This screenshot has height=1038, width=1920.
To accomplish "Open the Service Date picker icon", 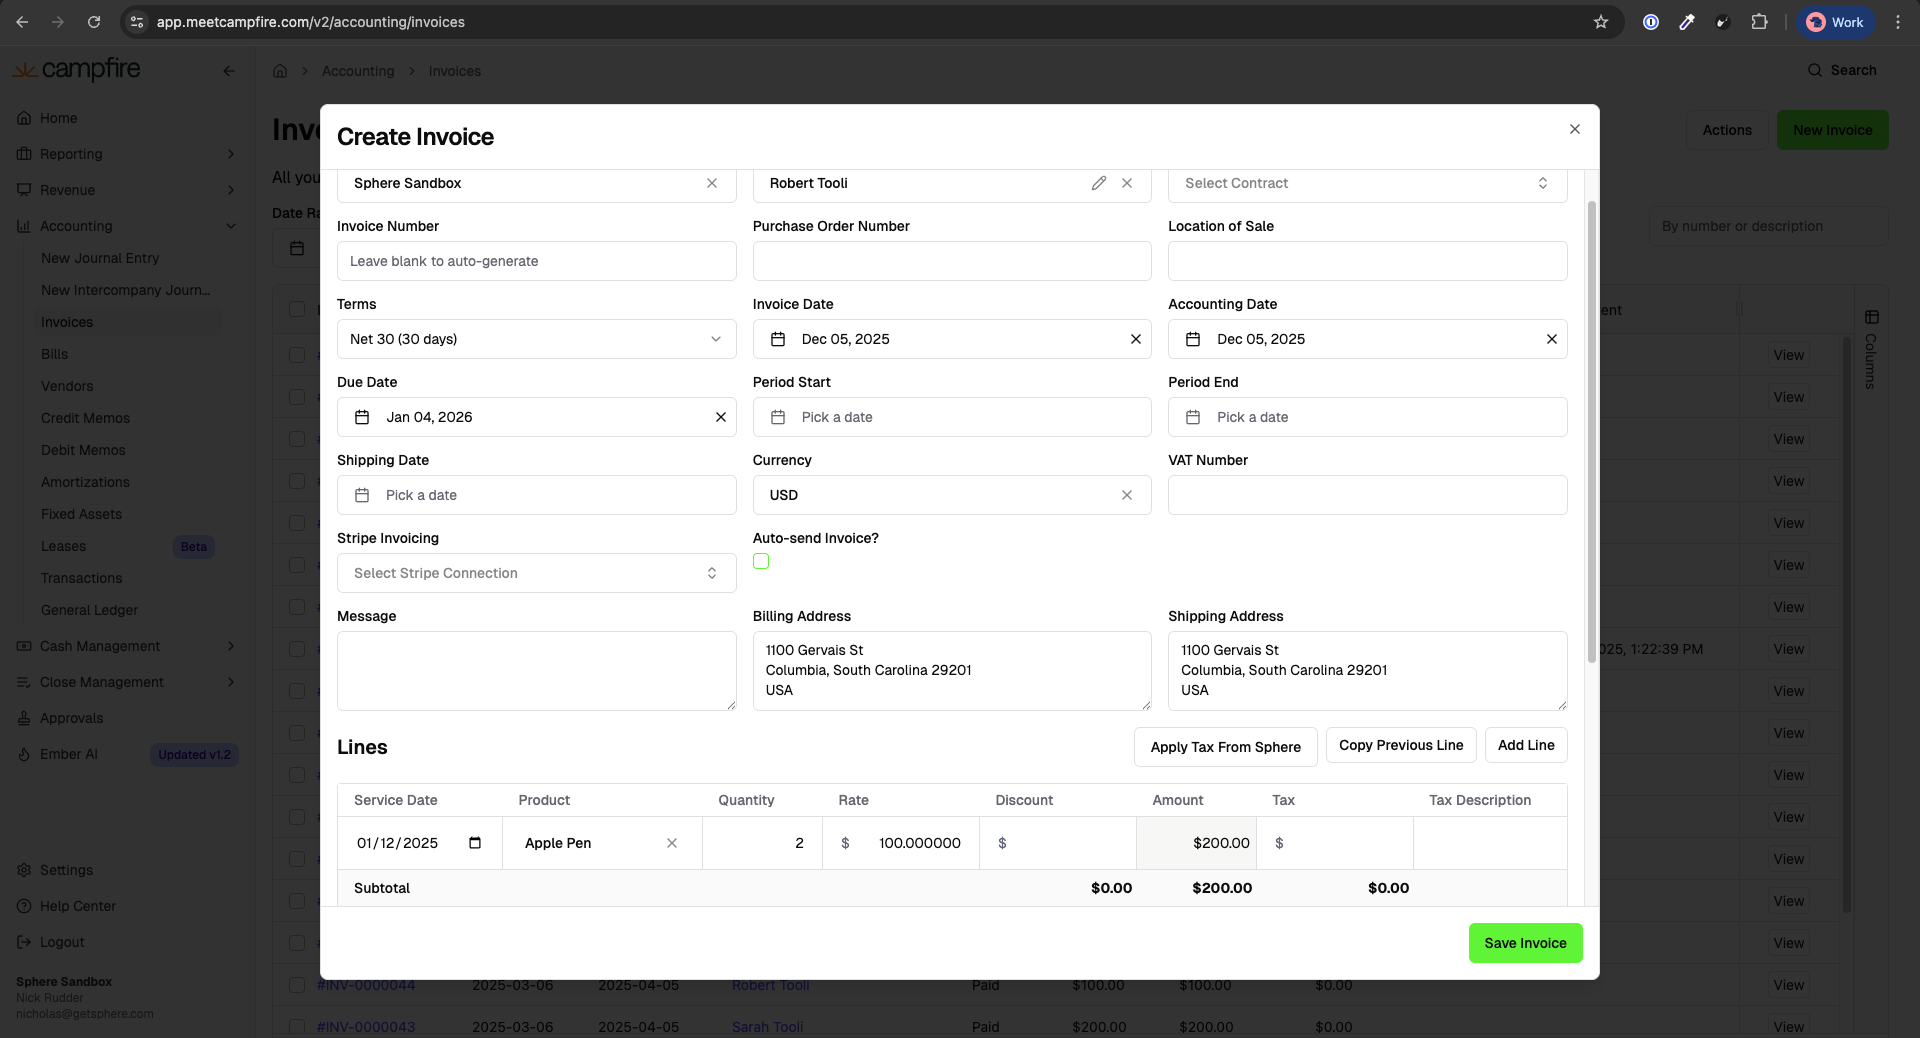I will (475, 843).
